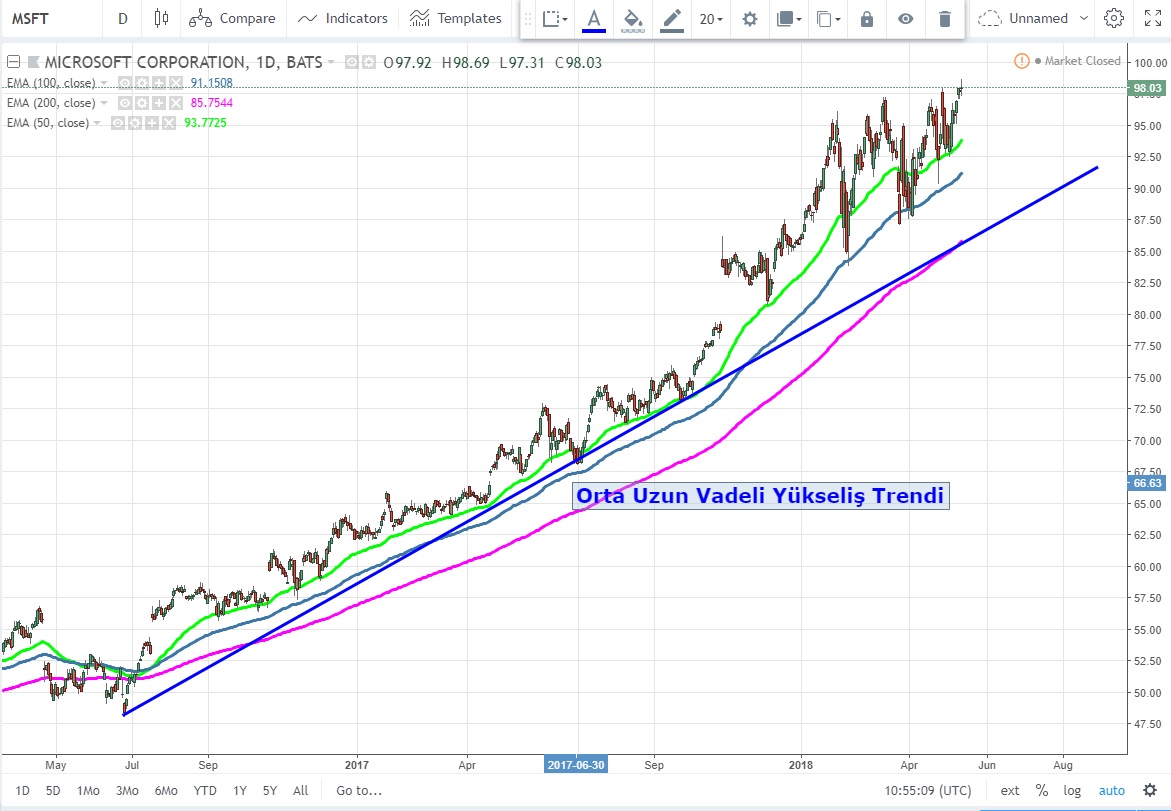Expand the Unnamed layout dropdown
Screen dimensions: 1171x811
click(x=1023, y=18)
